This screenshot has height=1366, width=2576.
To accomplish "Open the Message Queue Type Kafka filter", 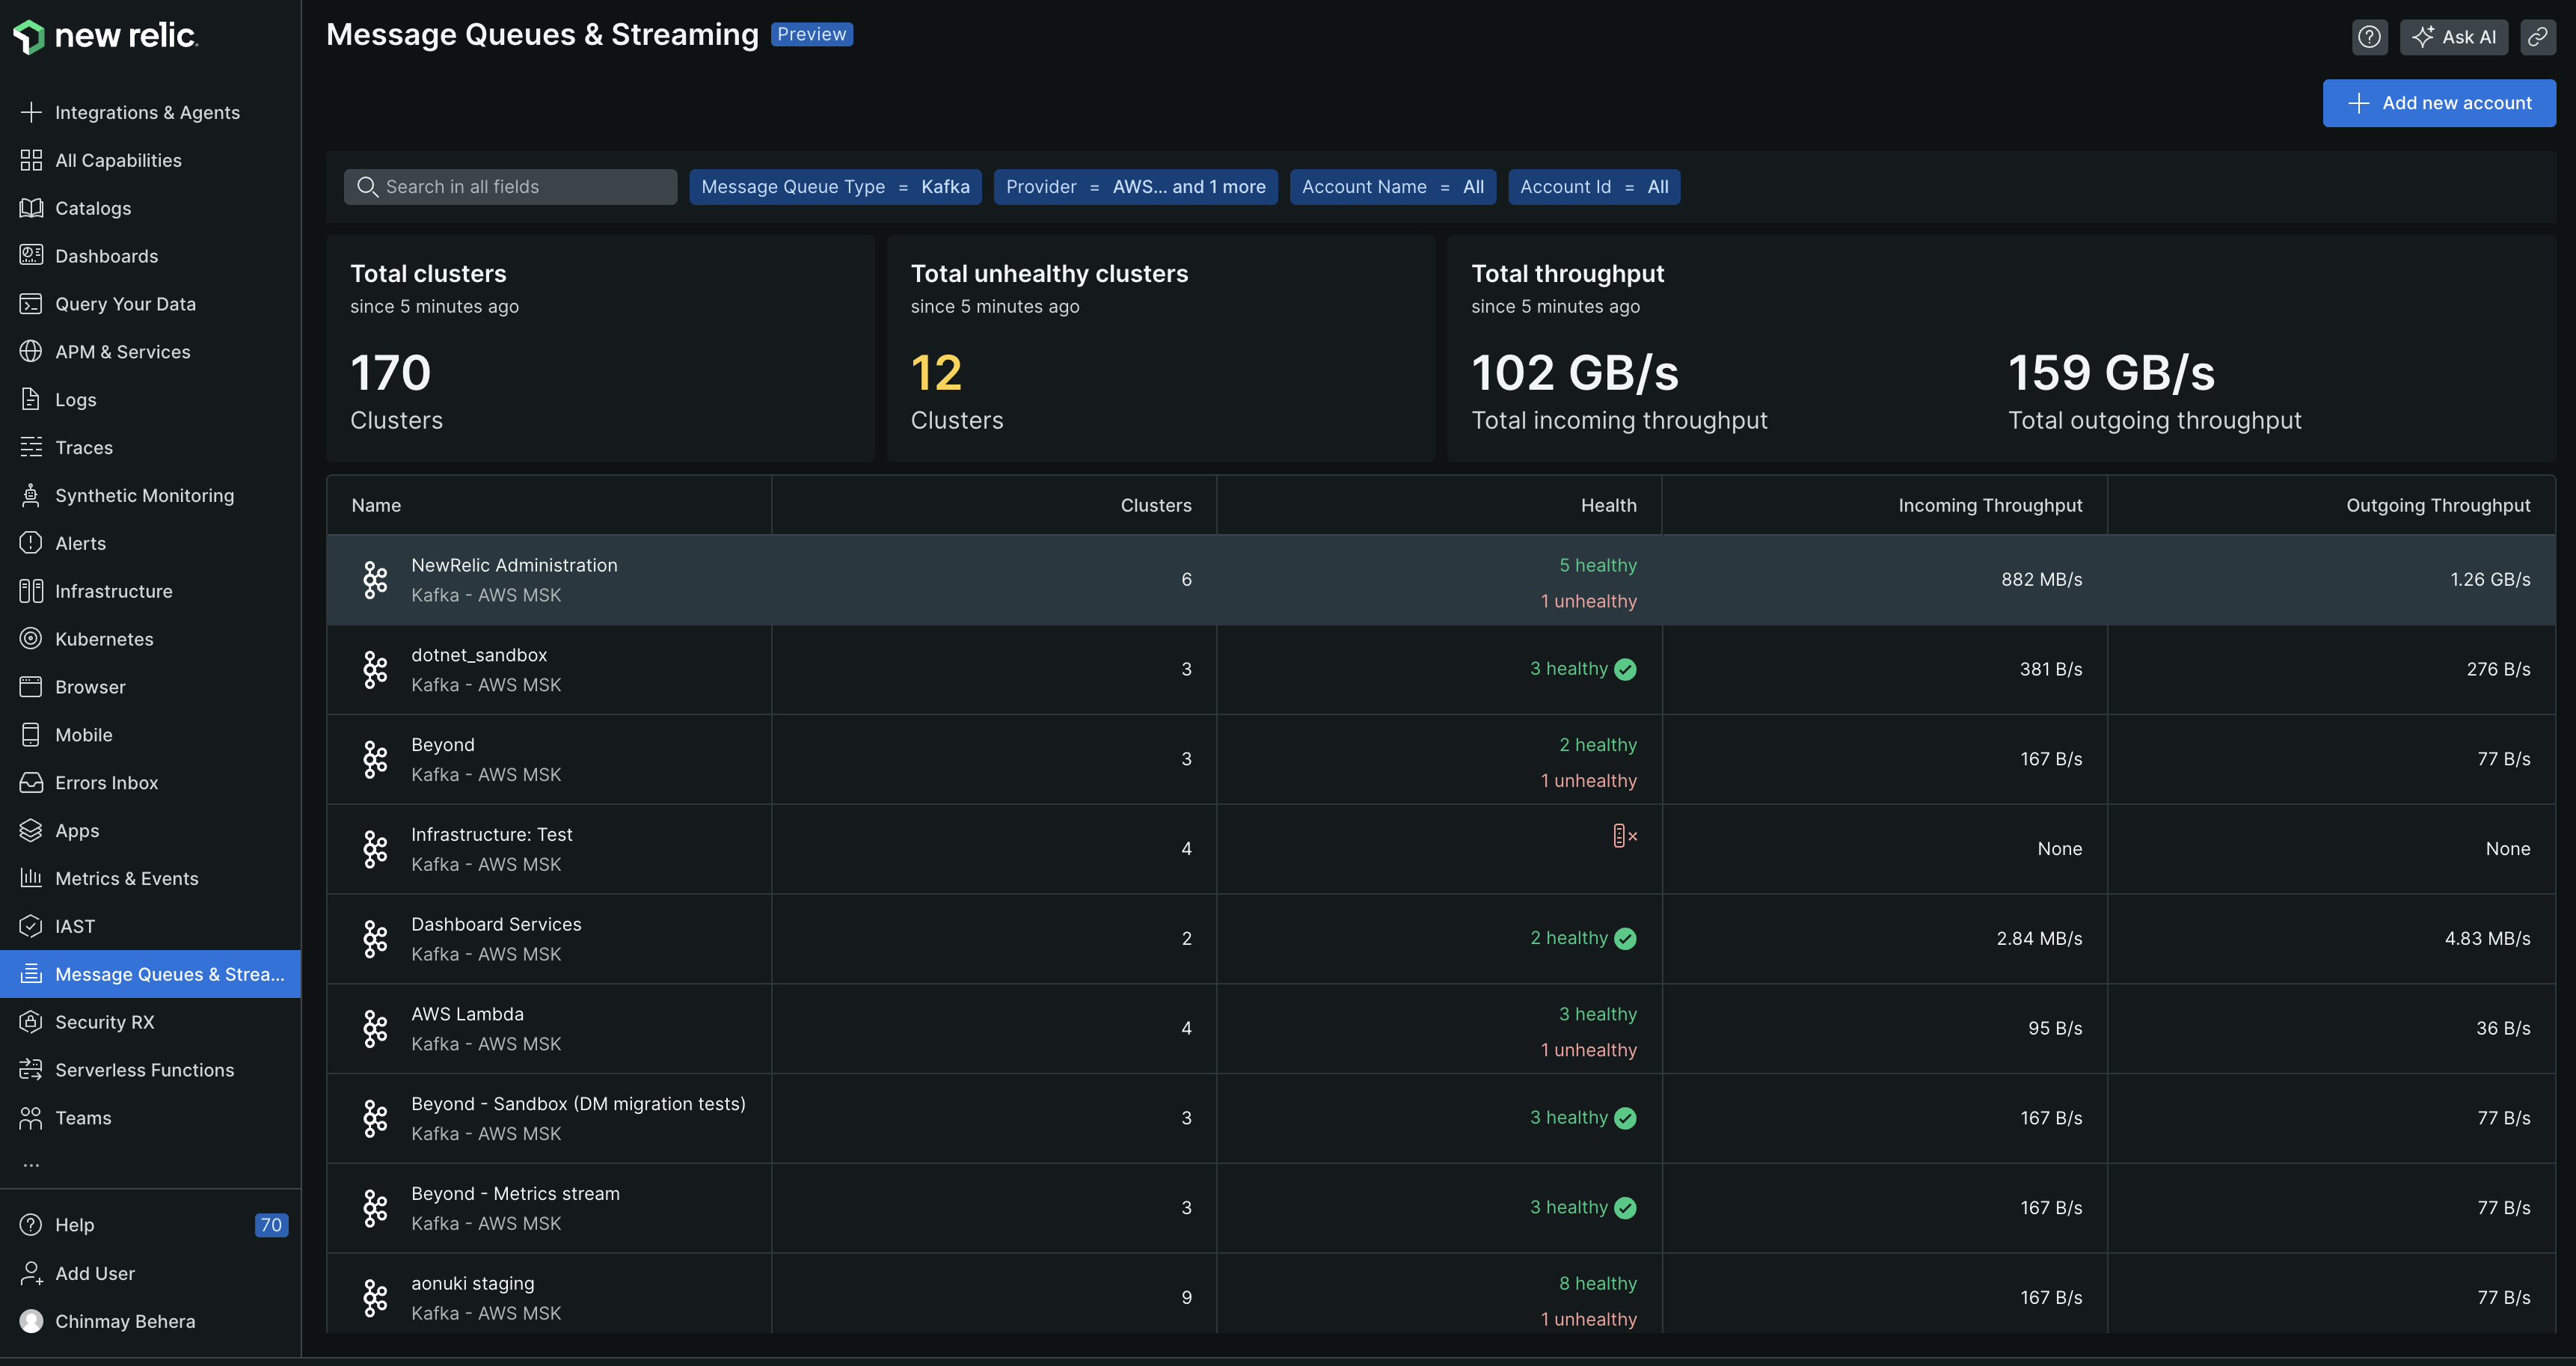I will tap(835, 186).
